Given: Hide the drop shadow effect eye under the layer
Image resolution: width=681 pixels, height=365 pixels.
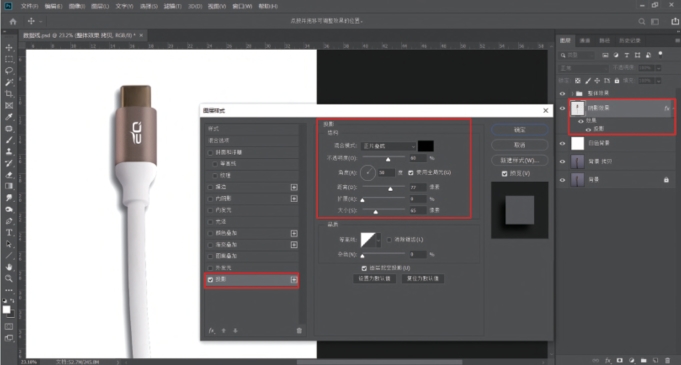Looking at the screenshot, I should (588, 129).
